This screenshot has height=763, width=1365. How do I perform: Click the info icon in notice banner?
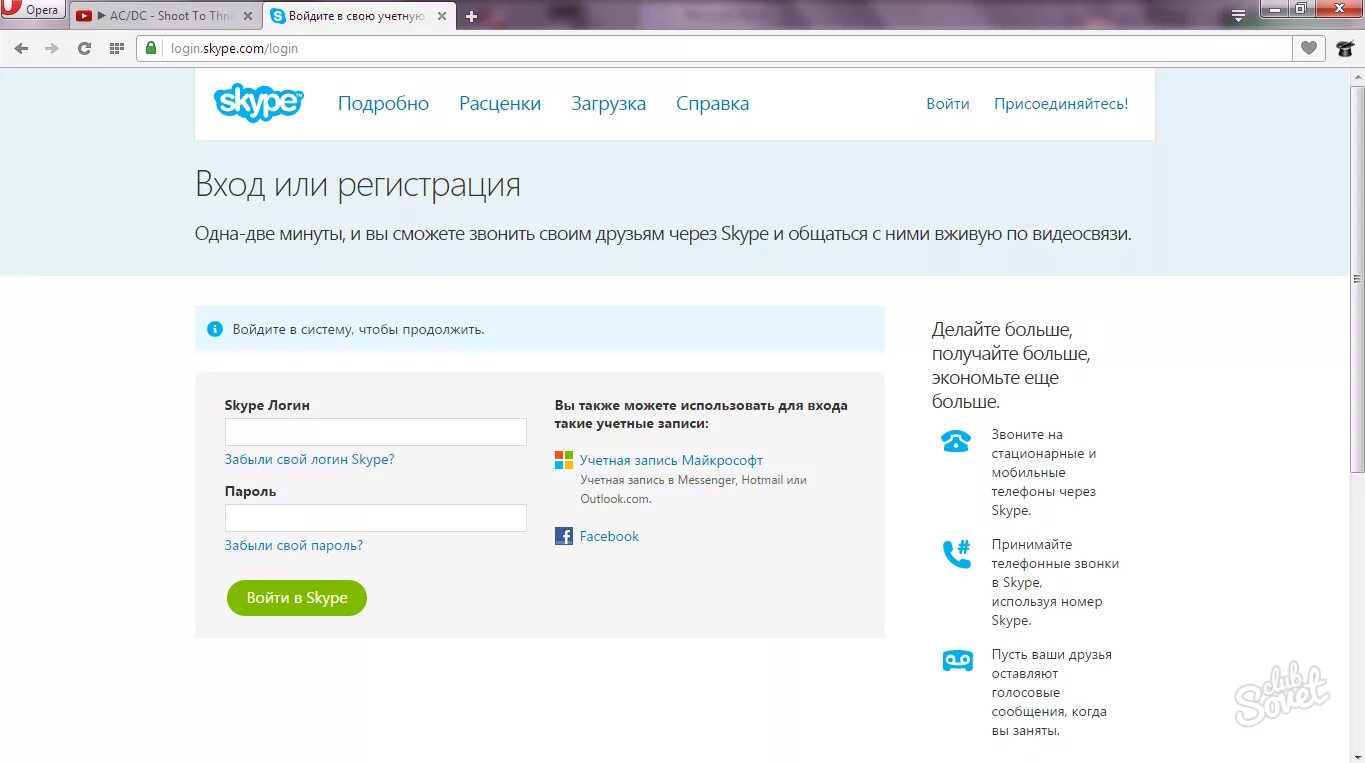click(x=214, y=329)
